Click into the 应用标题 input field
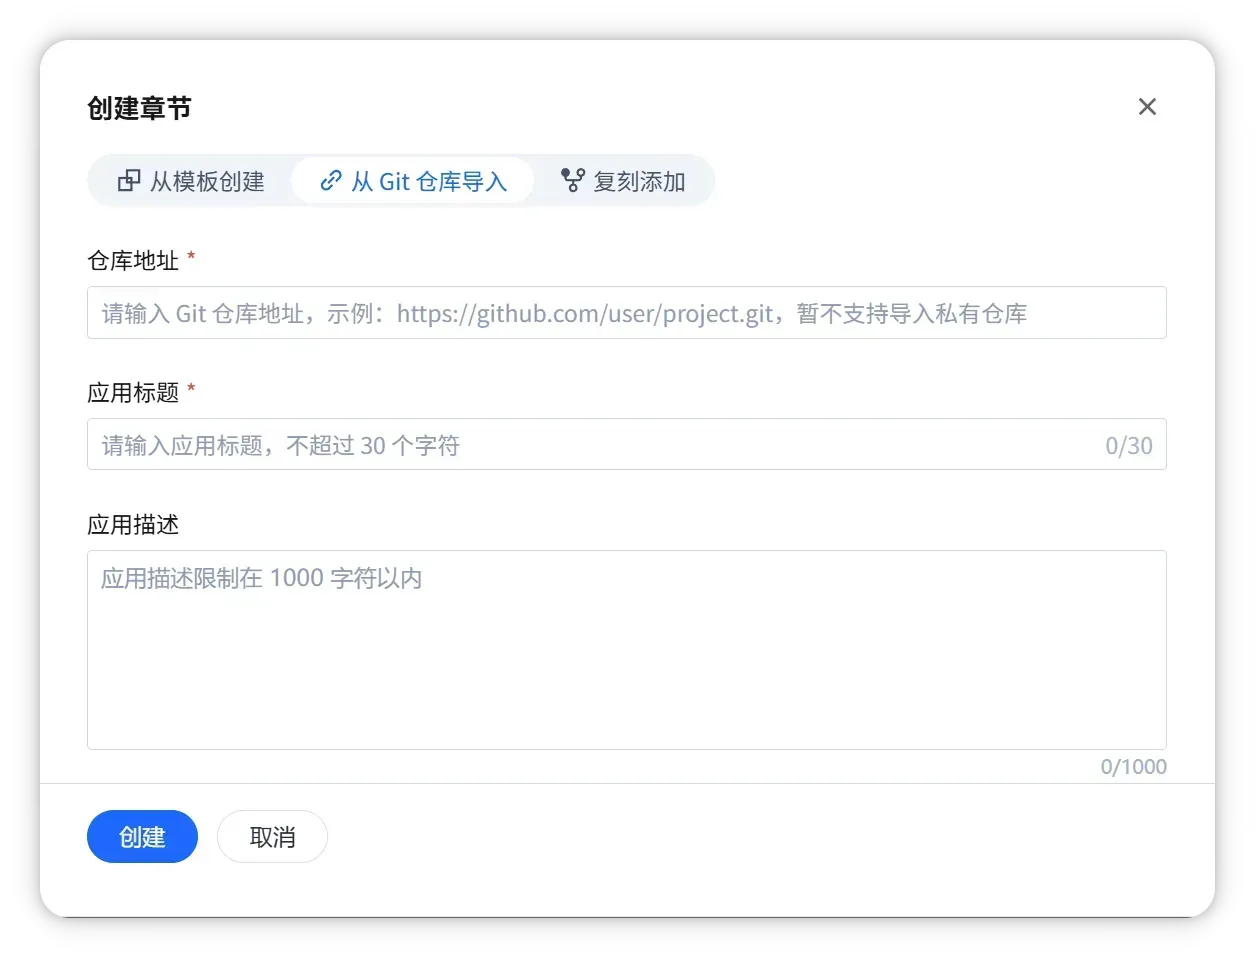 click(x=590, y=445)
